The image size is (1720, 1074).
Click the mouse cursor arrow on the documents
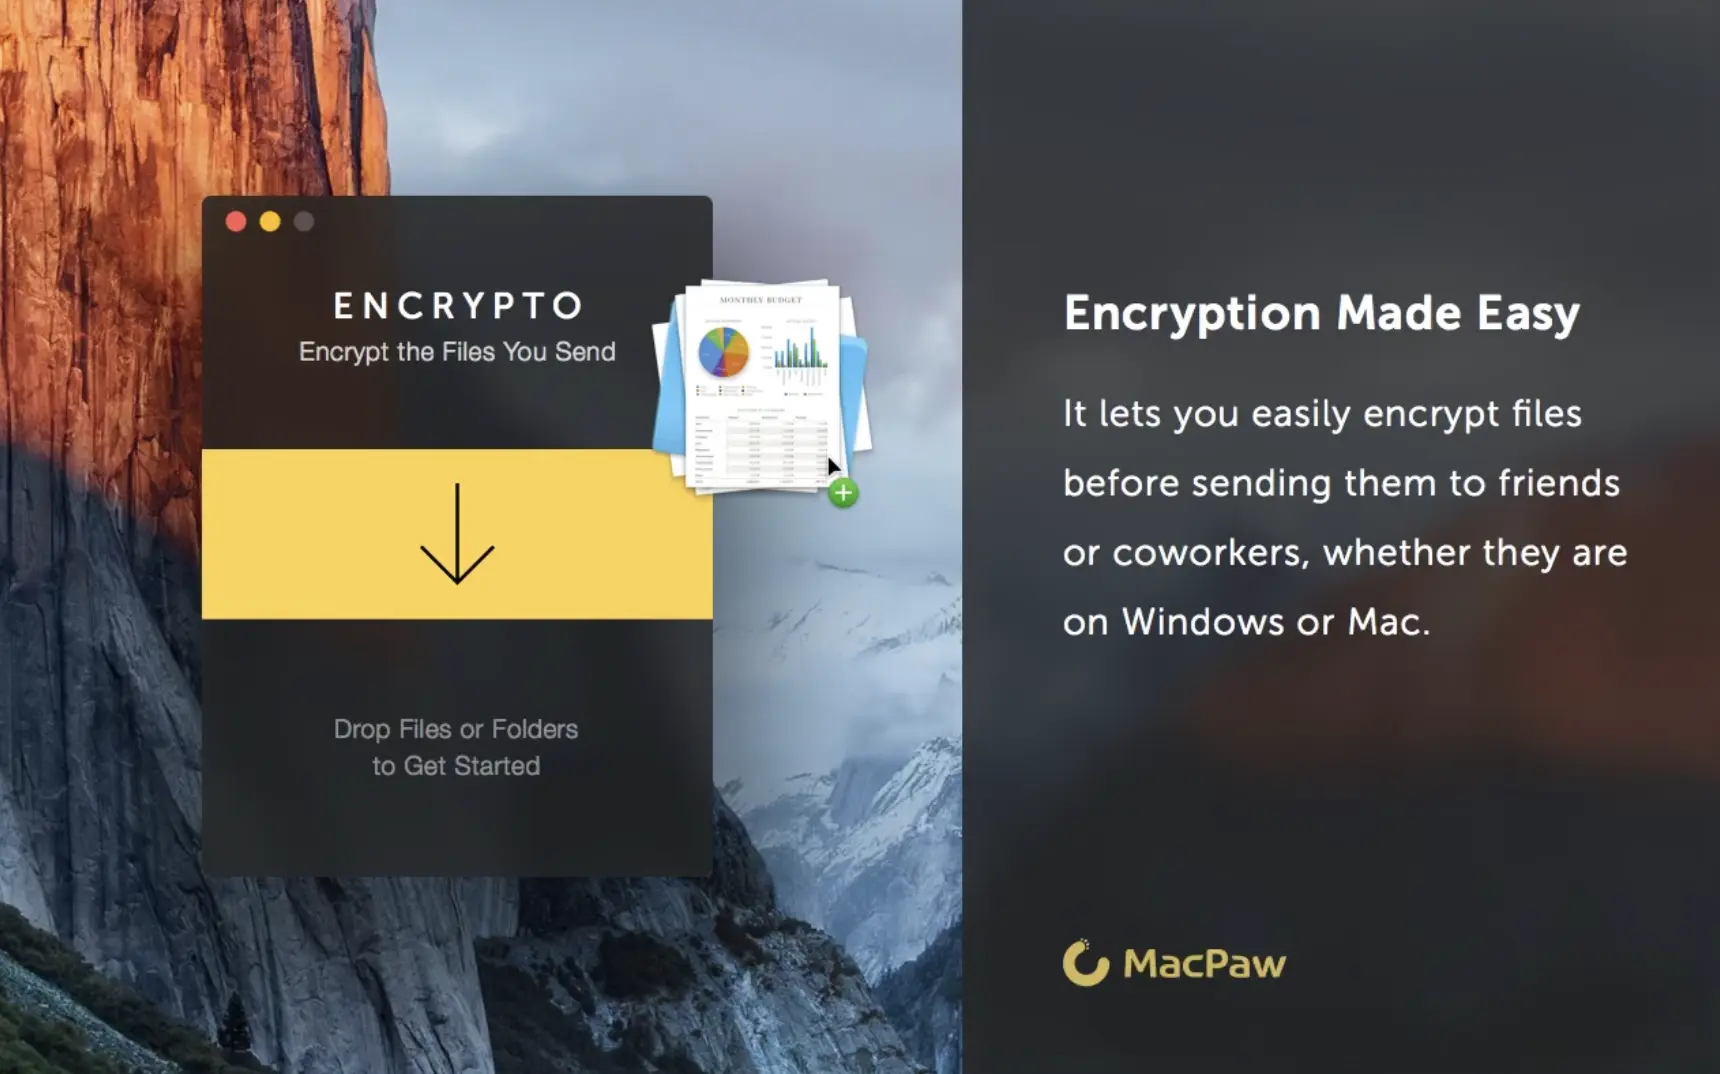click(x=834, y=467)
